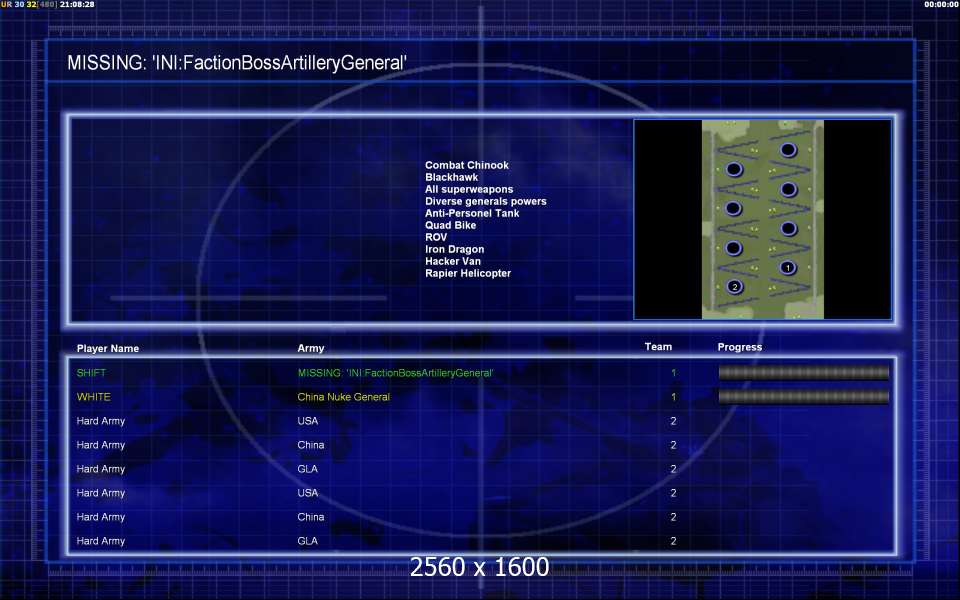
Task: Click WHITE player's loading progress bar
Action: (803, 397)
